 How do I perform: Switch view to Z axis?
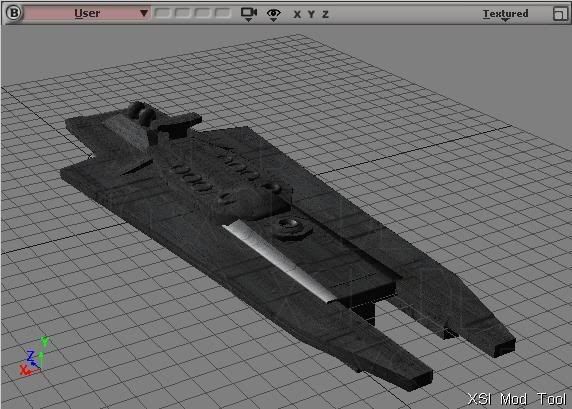(325, 14)
